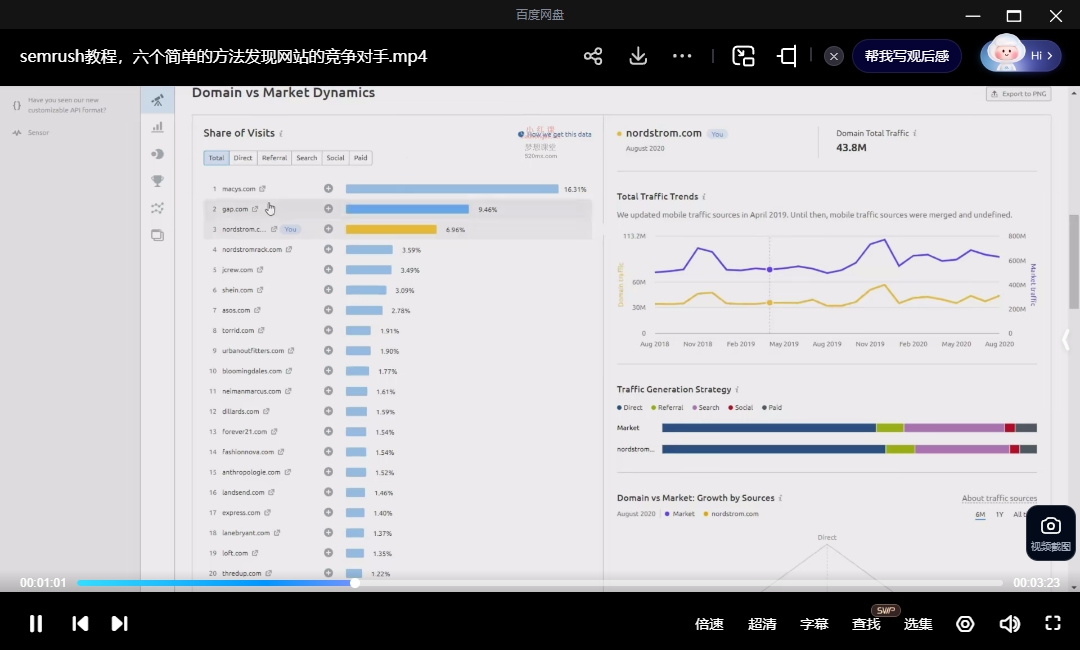Viewport: 1080px width, 650px height.
Task: Take a 视频截图 video screenshot
Action: tap(1050, 533)
